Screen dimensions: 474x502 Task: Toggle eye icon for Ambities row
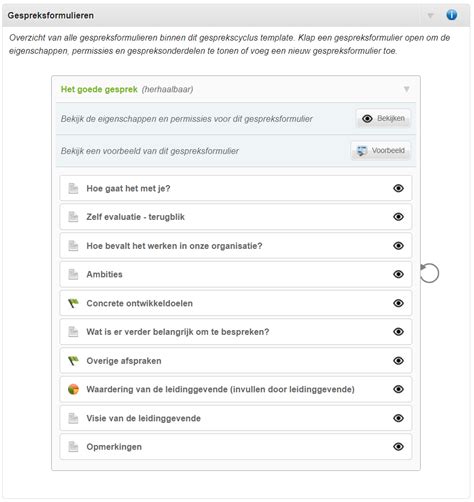click(398, 274)
